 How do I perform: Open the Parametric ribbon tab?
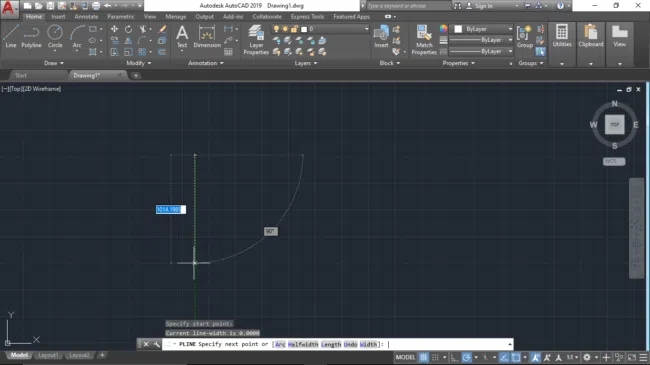coord(121,17)
